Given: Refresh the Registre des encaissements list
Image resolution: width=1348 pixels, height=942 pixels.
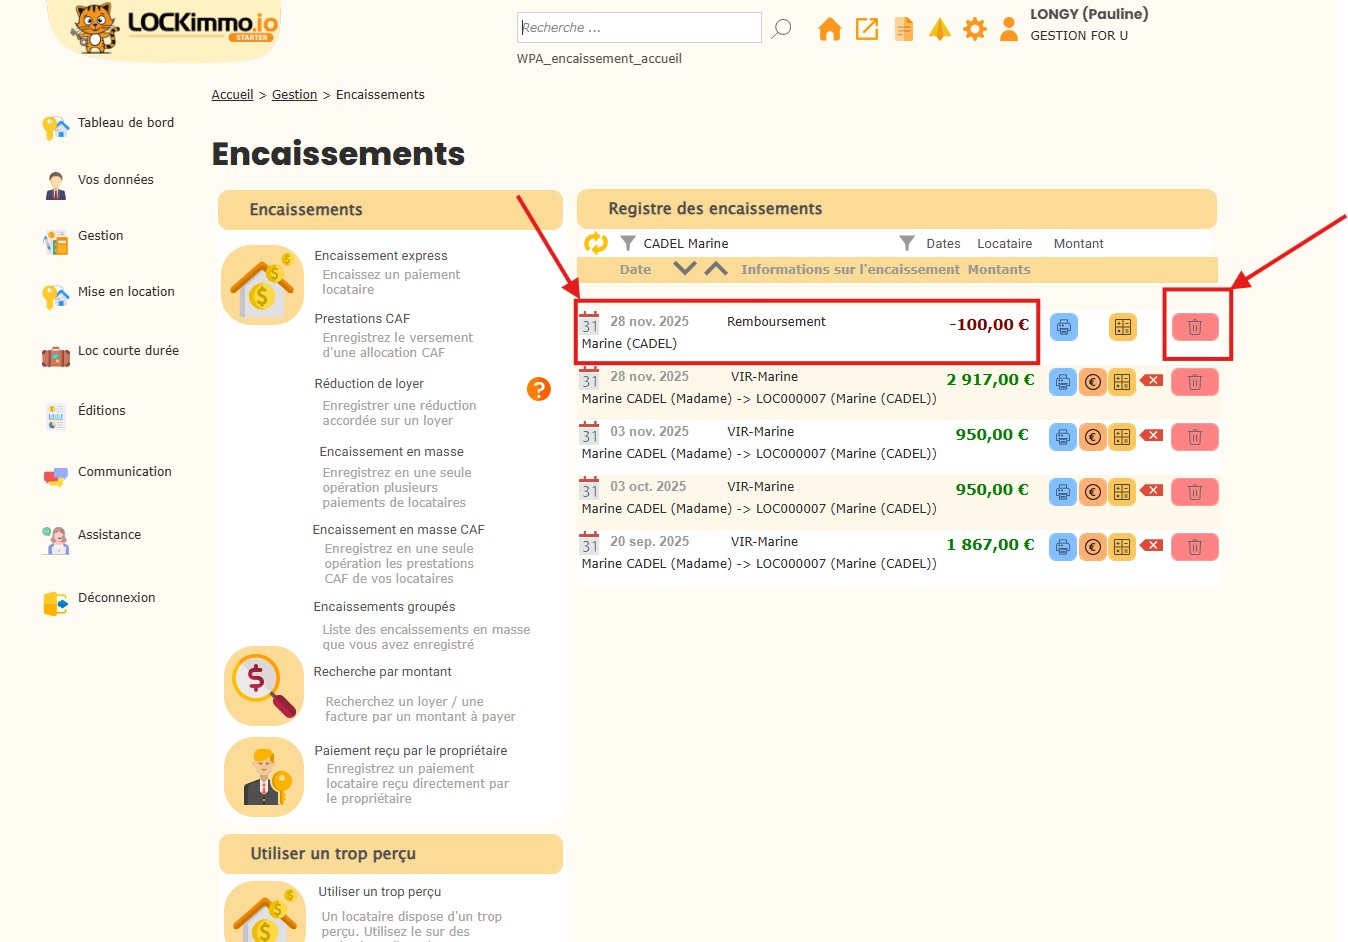Looking at the screenshot, I should pyautogui.click(x=596, y=243).
